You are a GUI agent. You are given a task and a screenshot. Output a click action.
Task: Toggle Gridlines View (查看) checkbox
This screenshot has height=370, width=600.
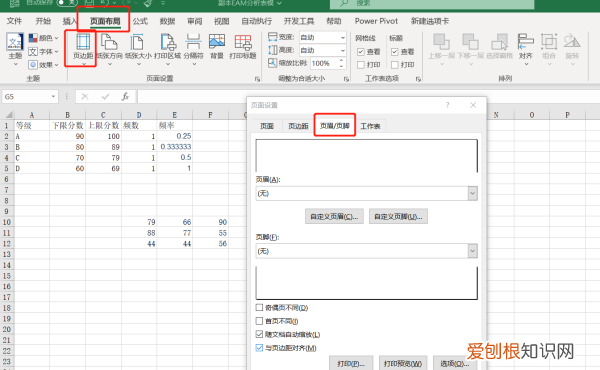[360, 52]
